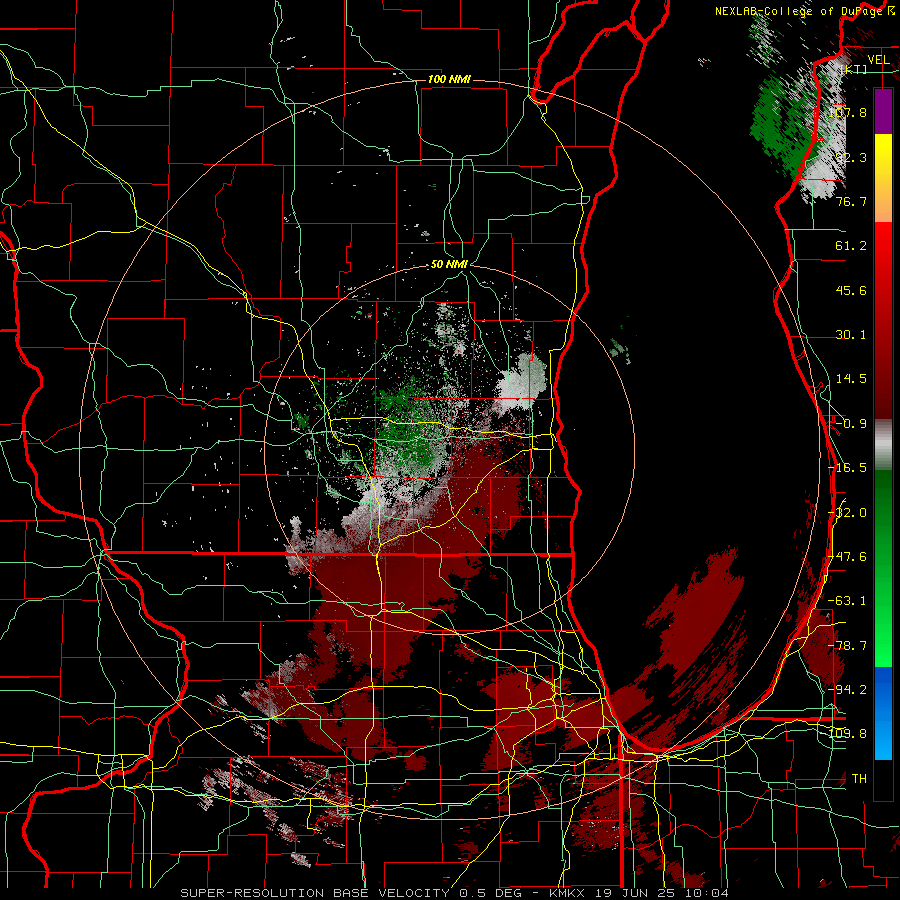Click the green segment of the color bar
The height and width of the screenshot is (900, 900).
click(x=883, y=568)
